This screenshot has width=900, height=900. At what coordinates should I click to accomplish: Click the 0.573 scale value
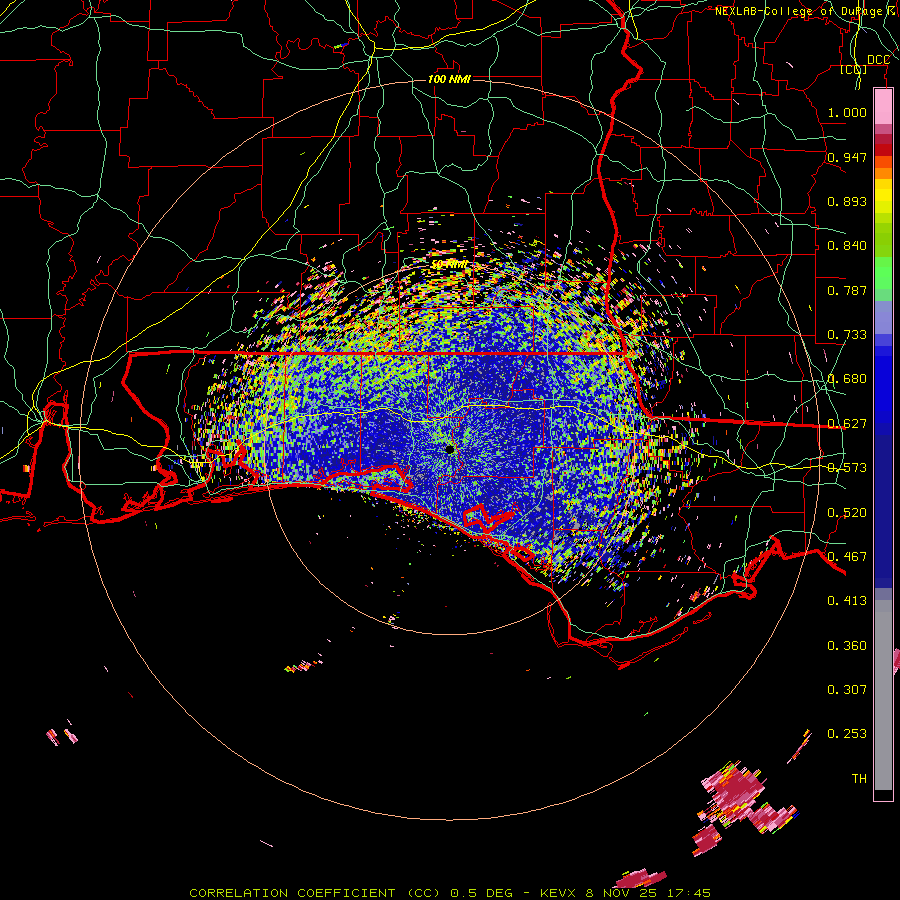point(847,468)
